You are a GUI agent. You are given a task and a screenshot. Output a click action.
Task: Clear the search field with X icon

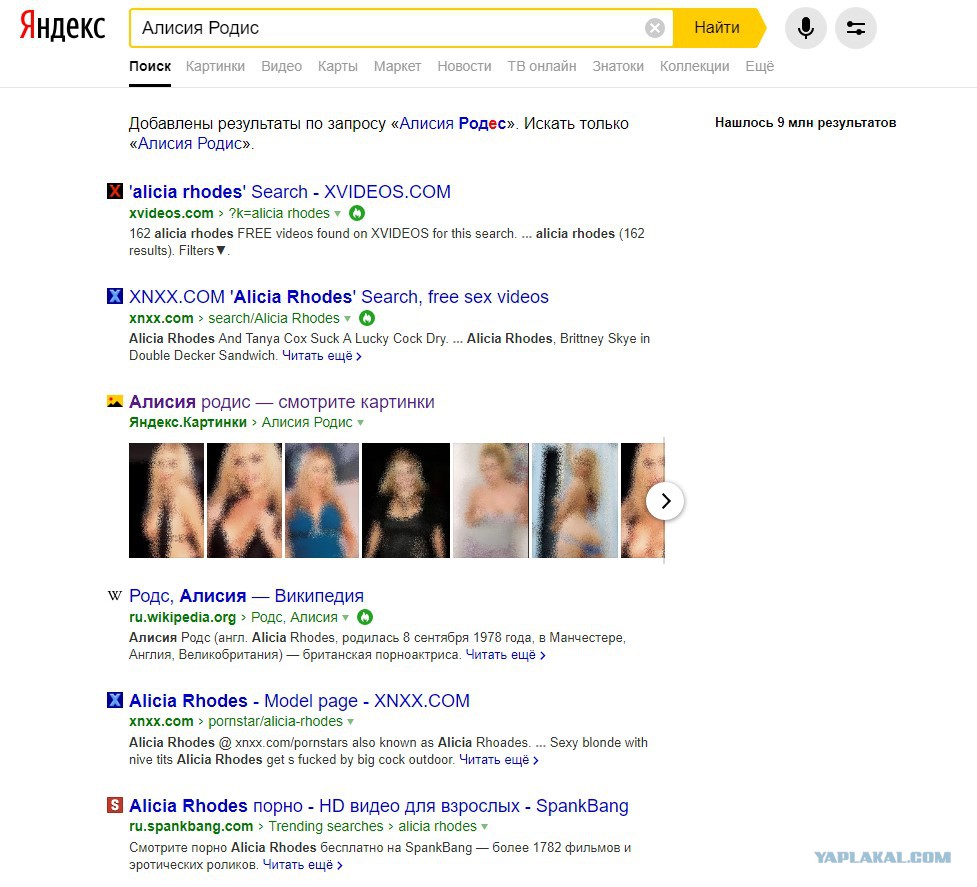pos(654,28)
